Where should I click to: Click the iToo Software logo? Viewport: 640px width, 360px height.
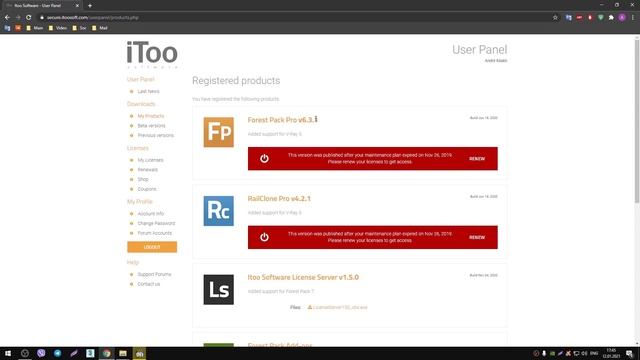(x=152, y=54)
